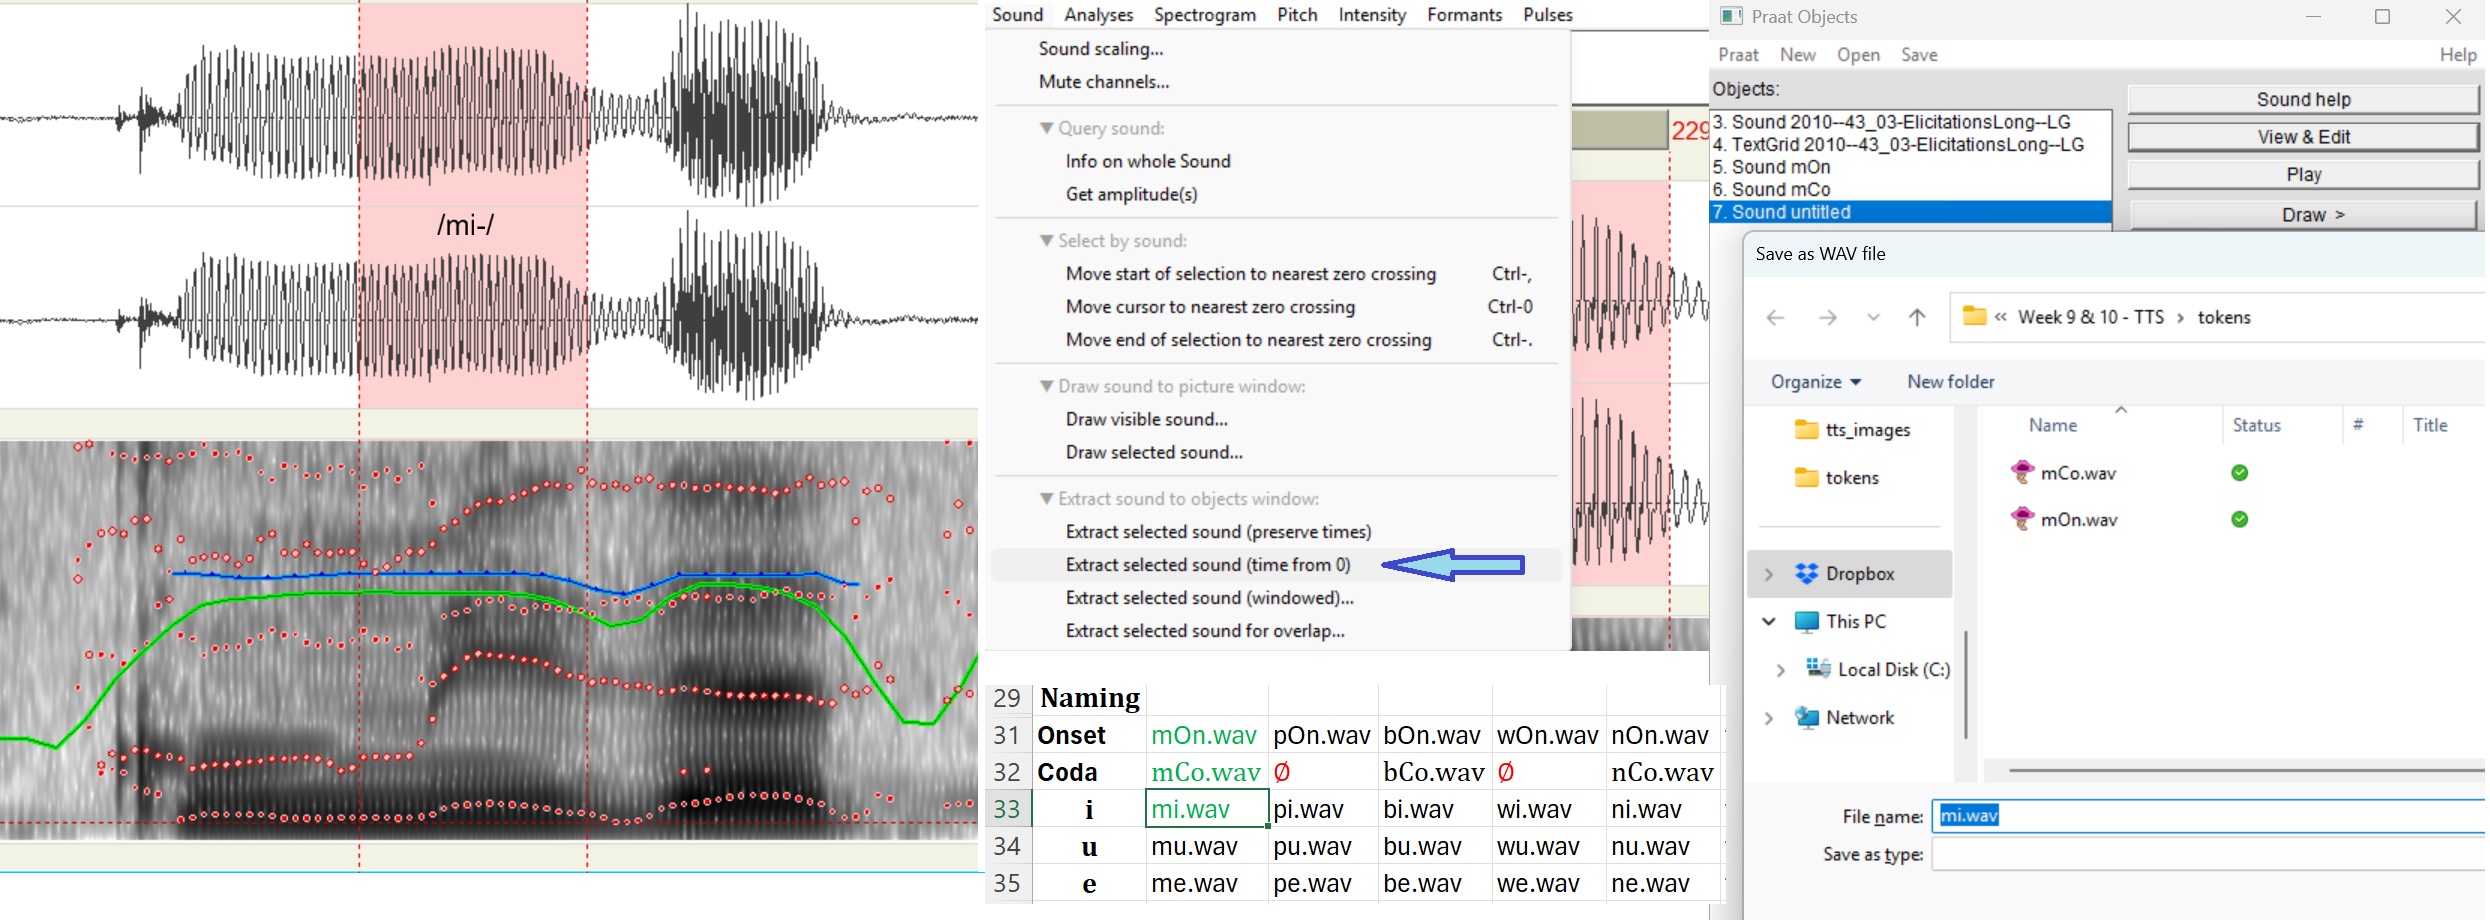Screen dimensions: 2490x924
Task: Expand the Local Disk (C:) node
Action: click(1780, 670)
